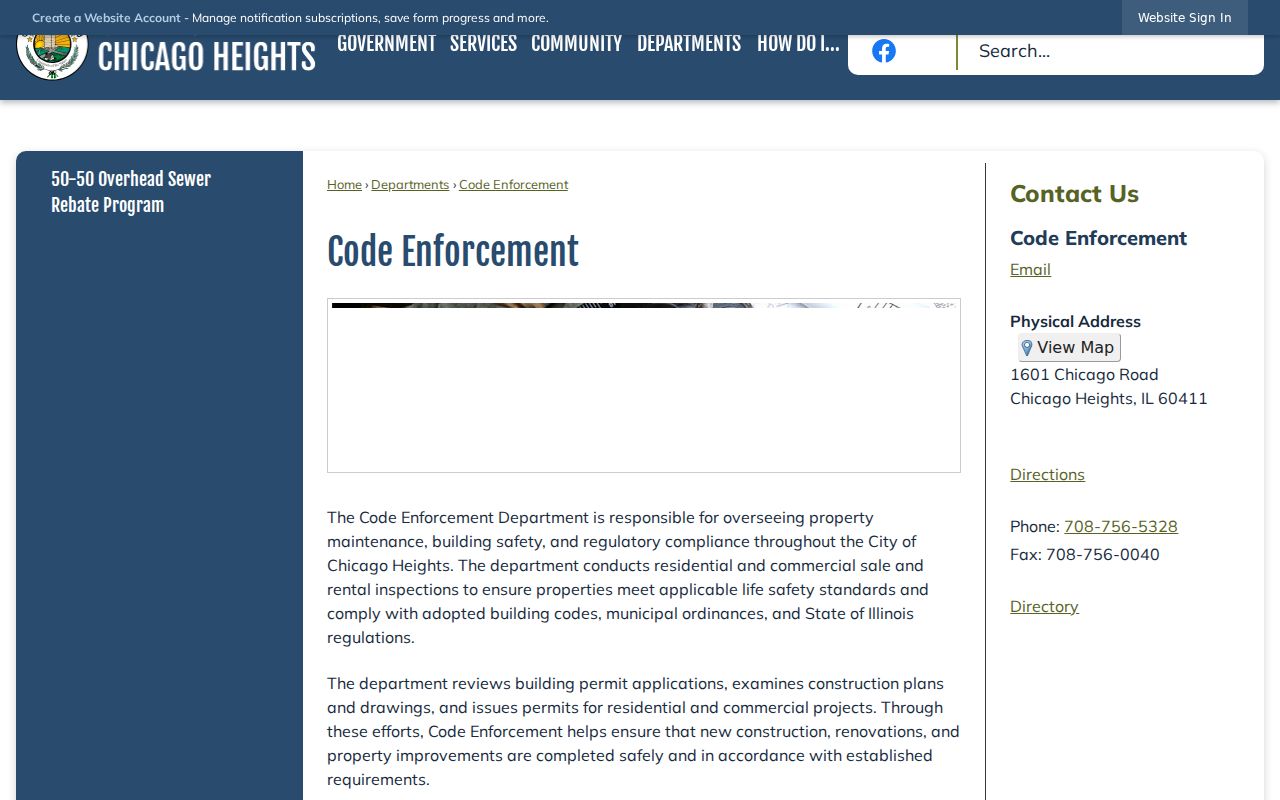Open the 50-50 Overhead Sewer Rebate Program page
The image size is (1280, 800).
point(131,192)
